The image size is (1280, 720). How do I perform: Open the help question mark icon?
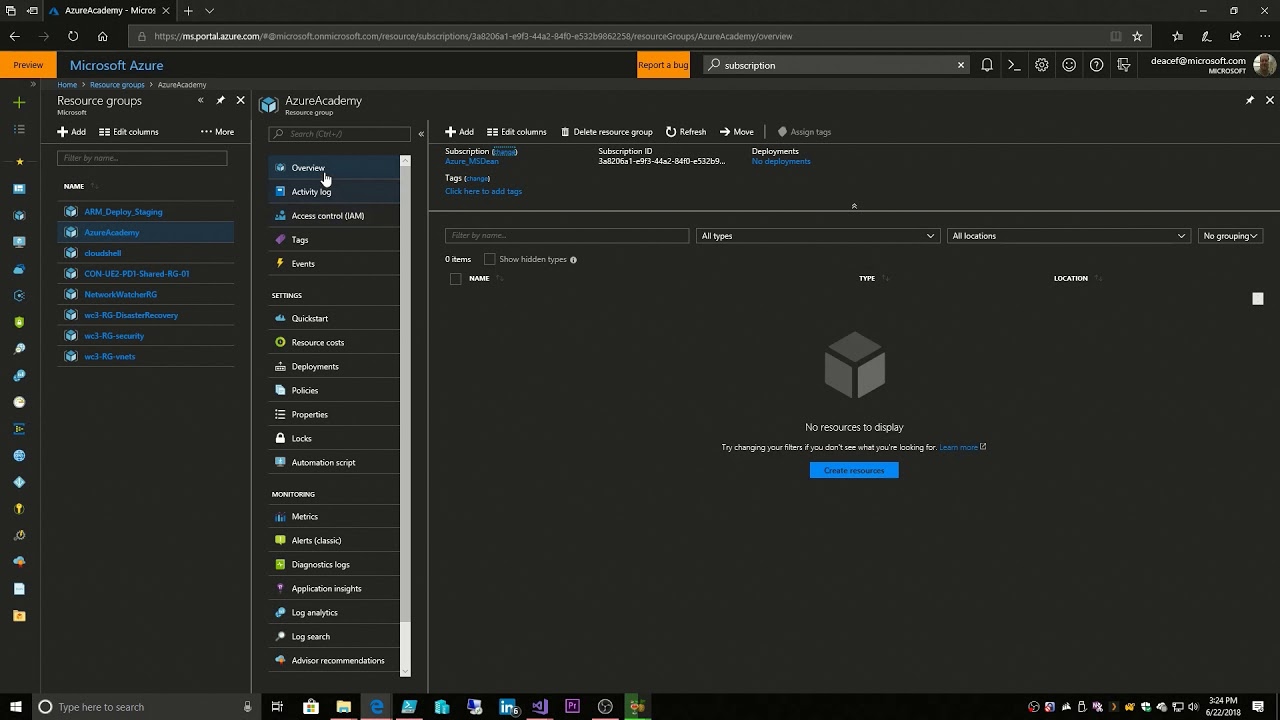(1097, 65)
